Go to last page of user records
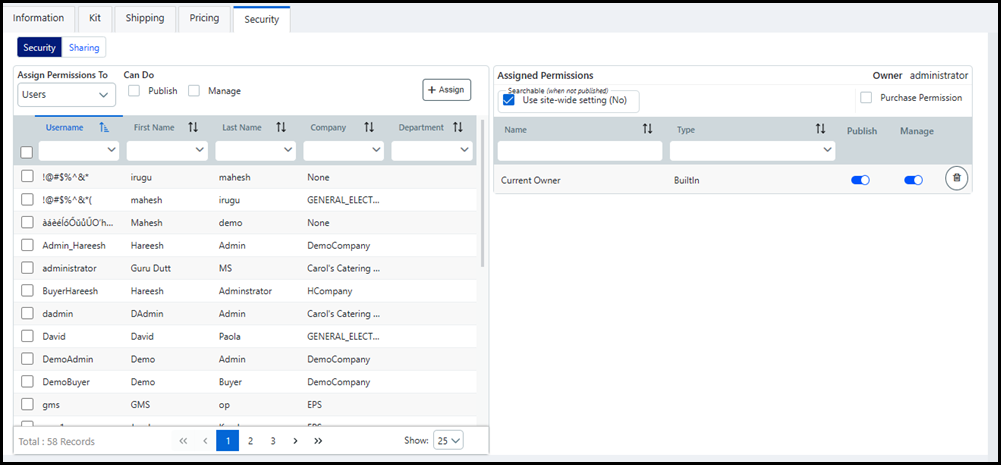The width and height of the screenshot is (1001, 465). (318, 441)
